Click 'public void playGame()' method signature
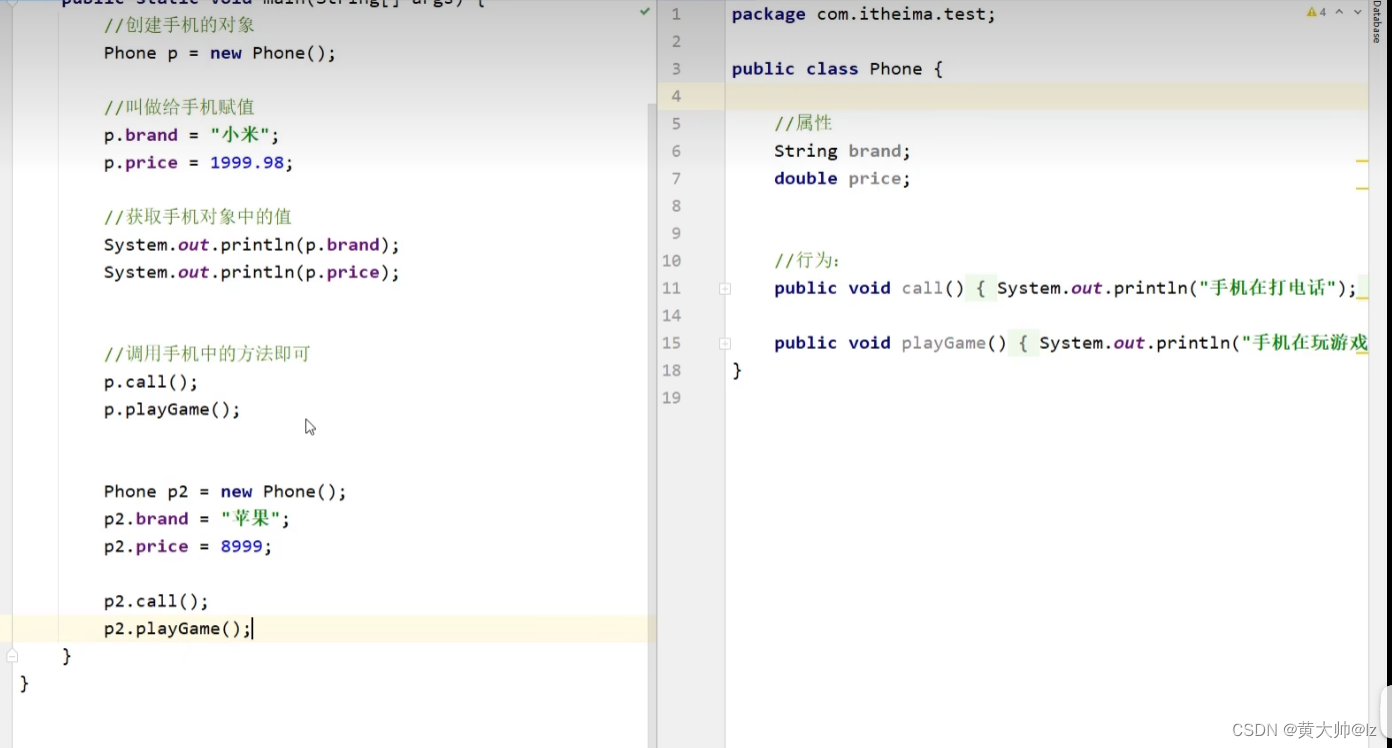This screenshot has height=748, width=1392. coord(890,343)
